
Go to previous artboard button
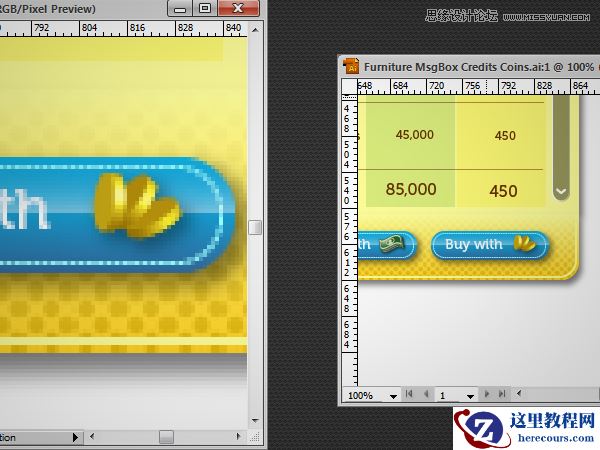coord(426,394)
